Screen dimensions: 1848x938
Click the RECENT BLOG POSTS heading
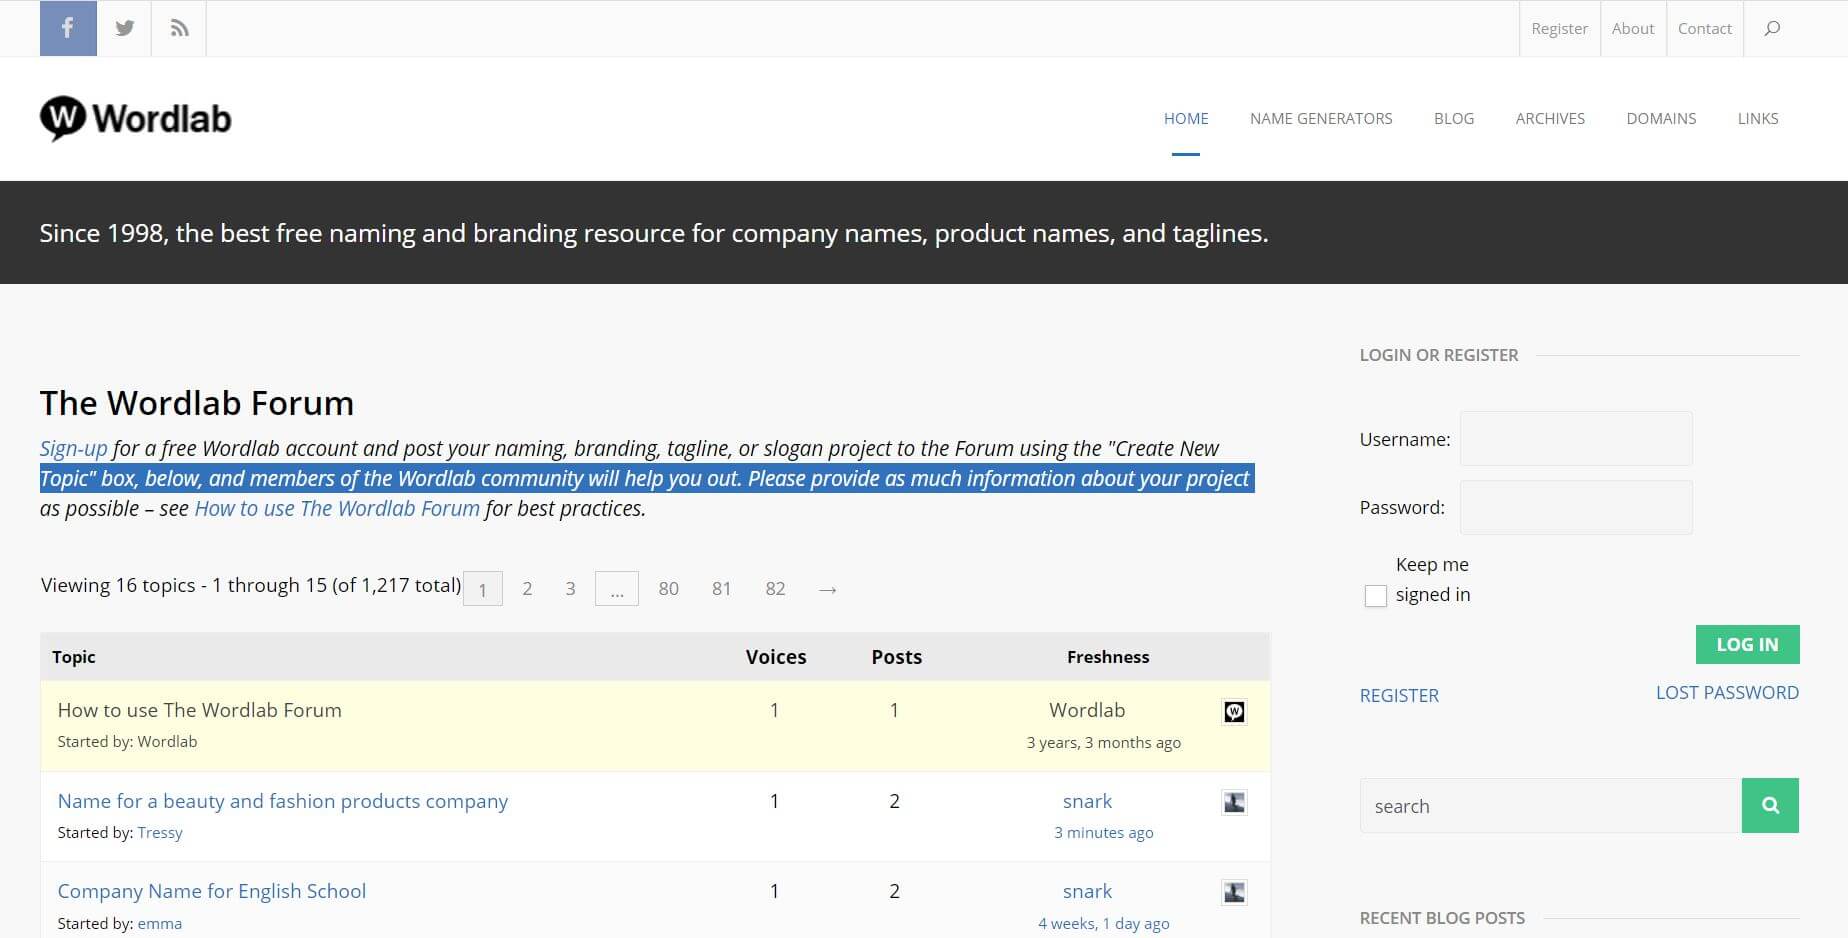[1442, 918]
